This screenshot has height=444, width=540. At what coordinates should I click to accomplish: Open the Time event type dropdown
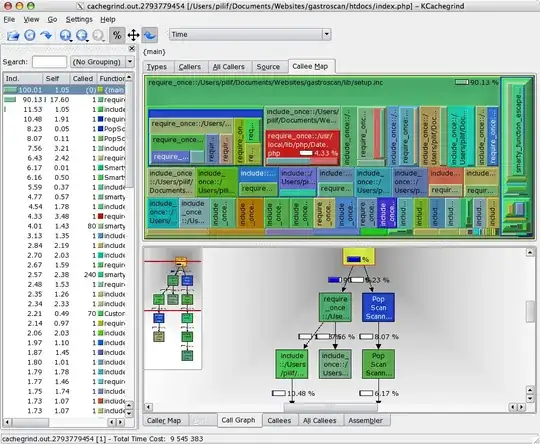click(250, 34)
